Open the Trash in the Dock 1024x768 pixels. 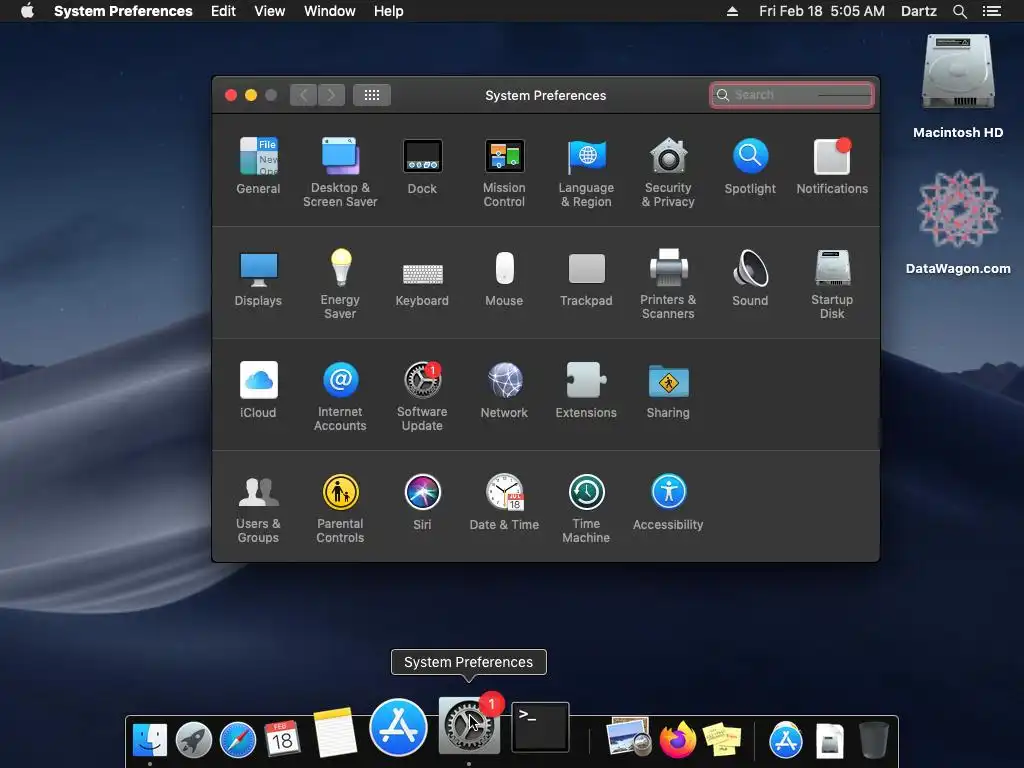point(874,740)
